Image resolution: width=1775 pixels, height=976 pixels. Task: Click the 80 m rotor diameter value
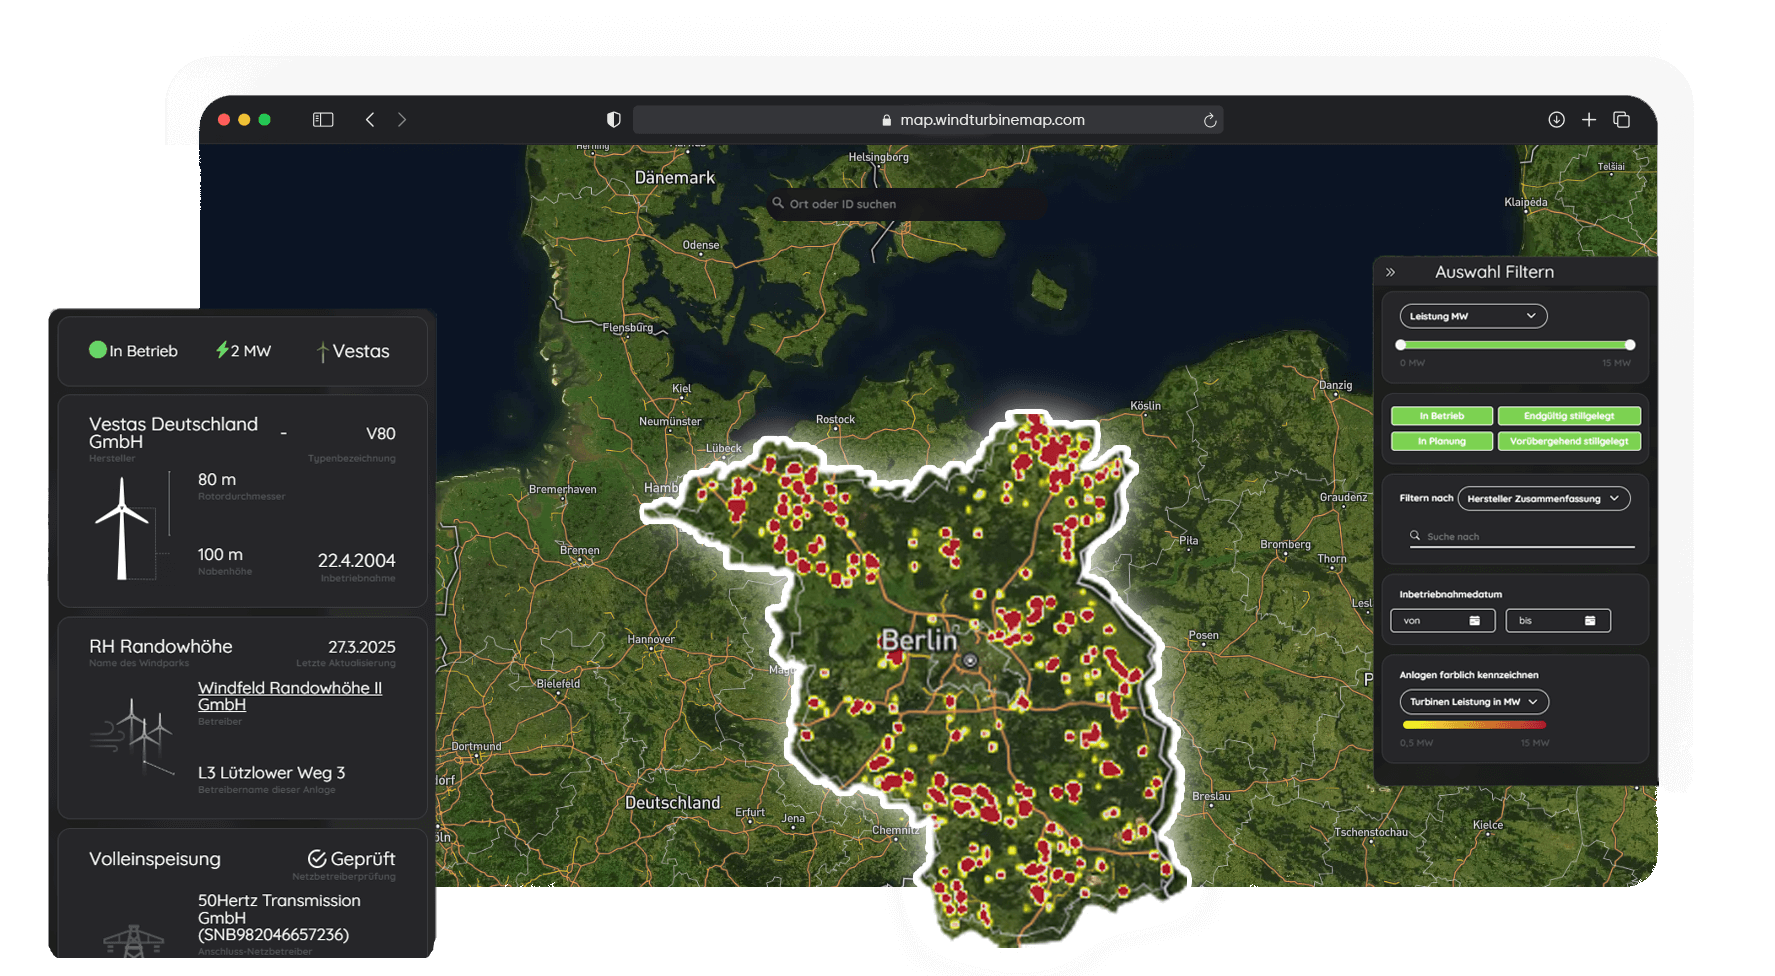[x=217, y=480]
